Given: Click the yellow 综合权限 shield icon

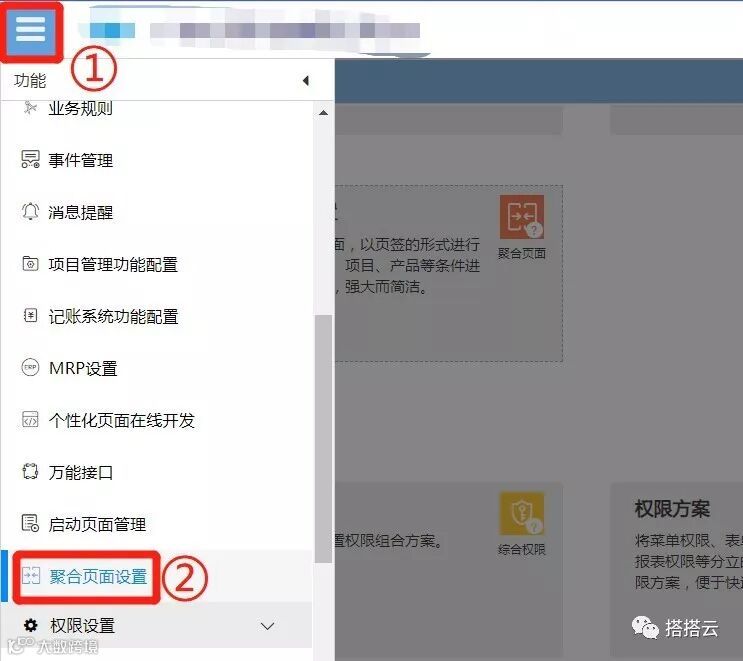Looking at the screenshot, I should coord(522,514).
